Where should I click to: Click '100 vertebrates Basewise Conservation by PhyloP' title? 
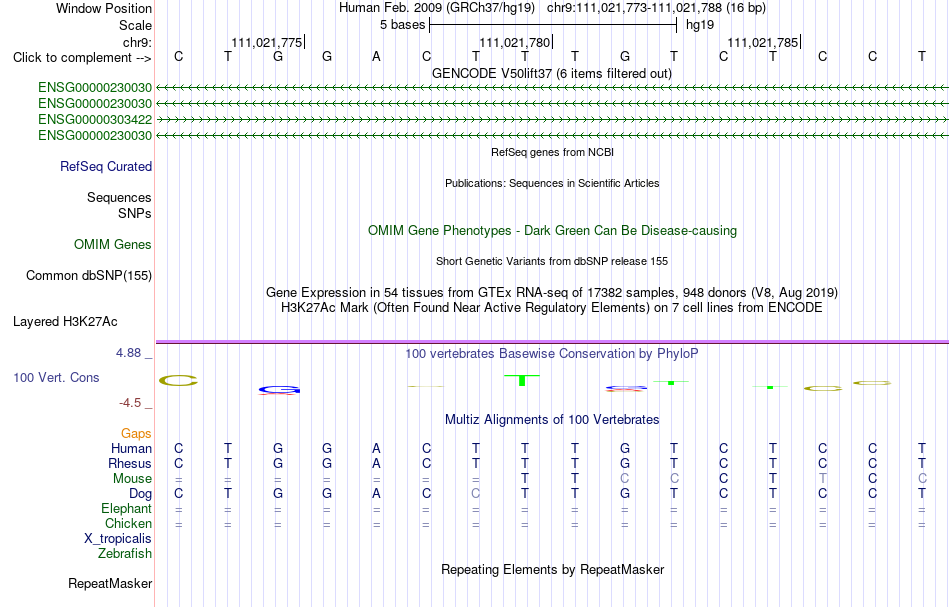click(551, 353)
